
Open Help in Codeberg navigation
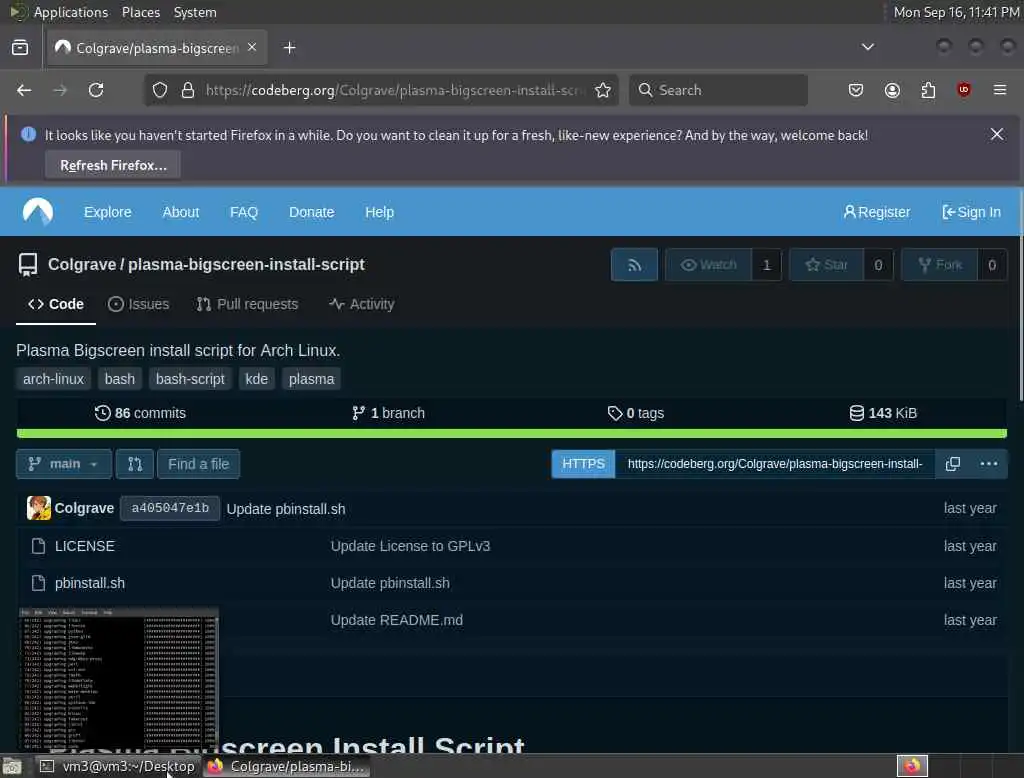(379, 212)
